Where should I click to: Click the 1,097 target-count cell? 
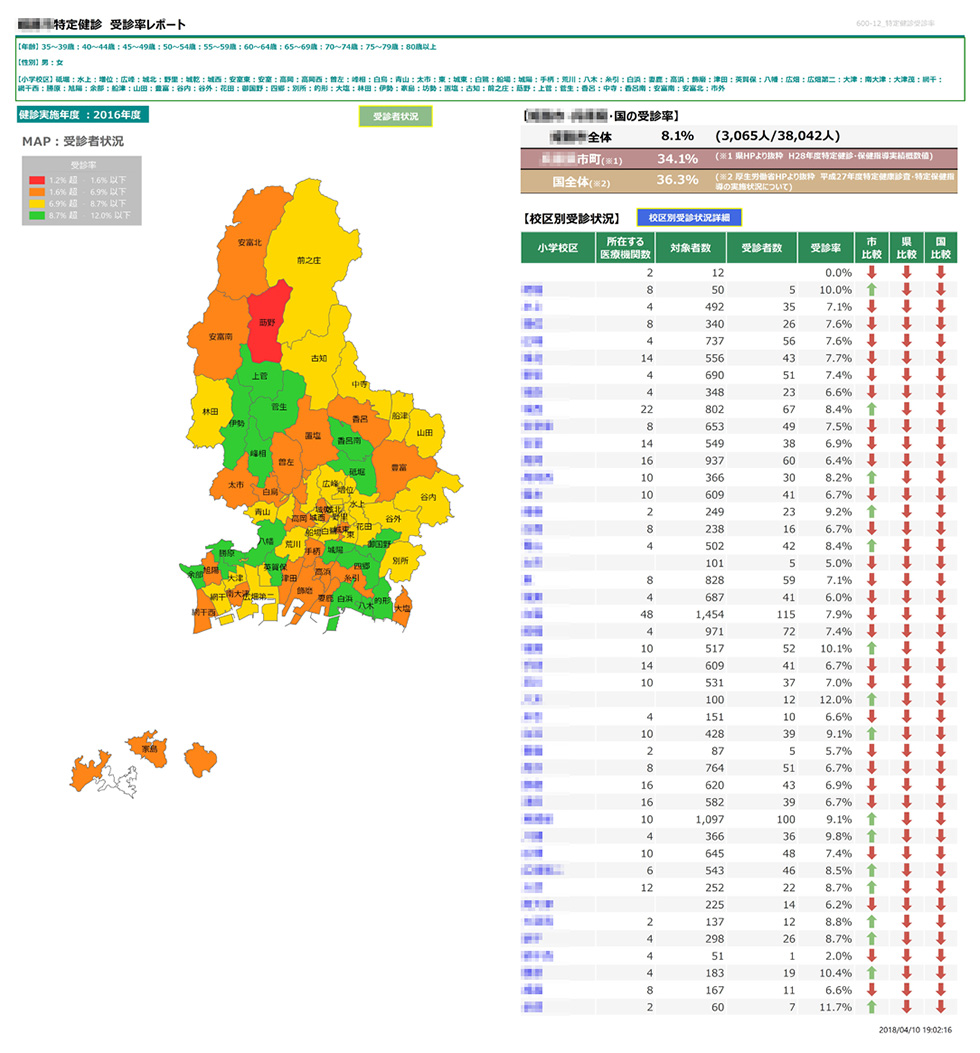click(x=691, y=819)
